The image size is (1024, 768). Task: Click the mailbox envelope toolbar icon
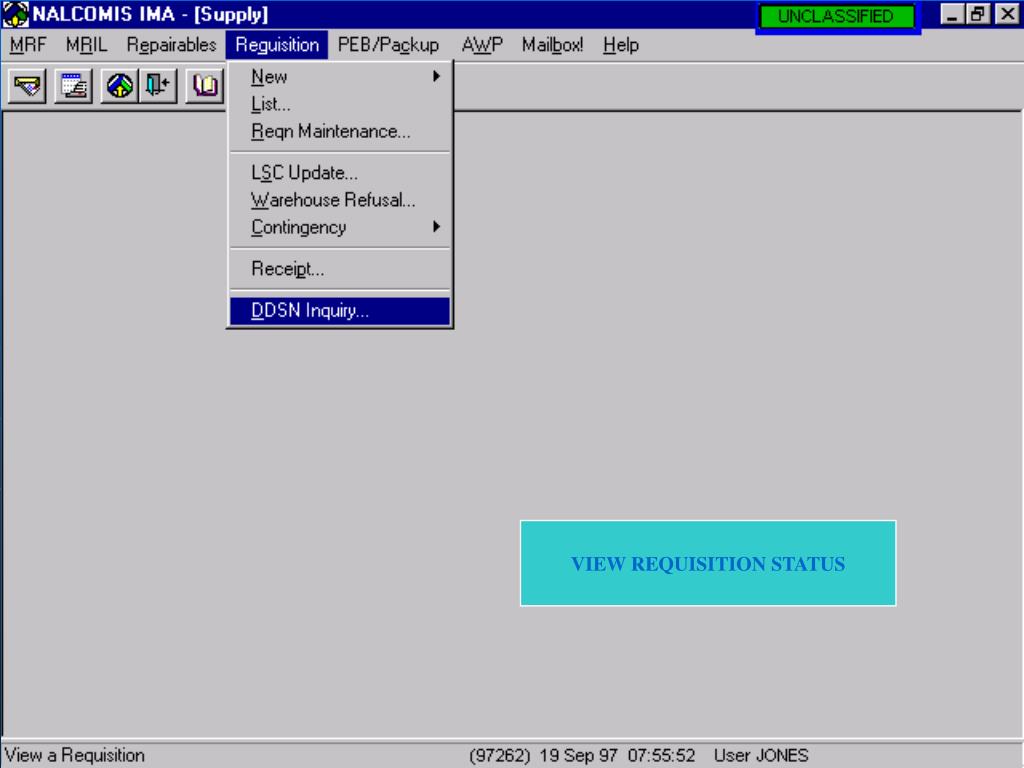[x=27, y=86]
